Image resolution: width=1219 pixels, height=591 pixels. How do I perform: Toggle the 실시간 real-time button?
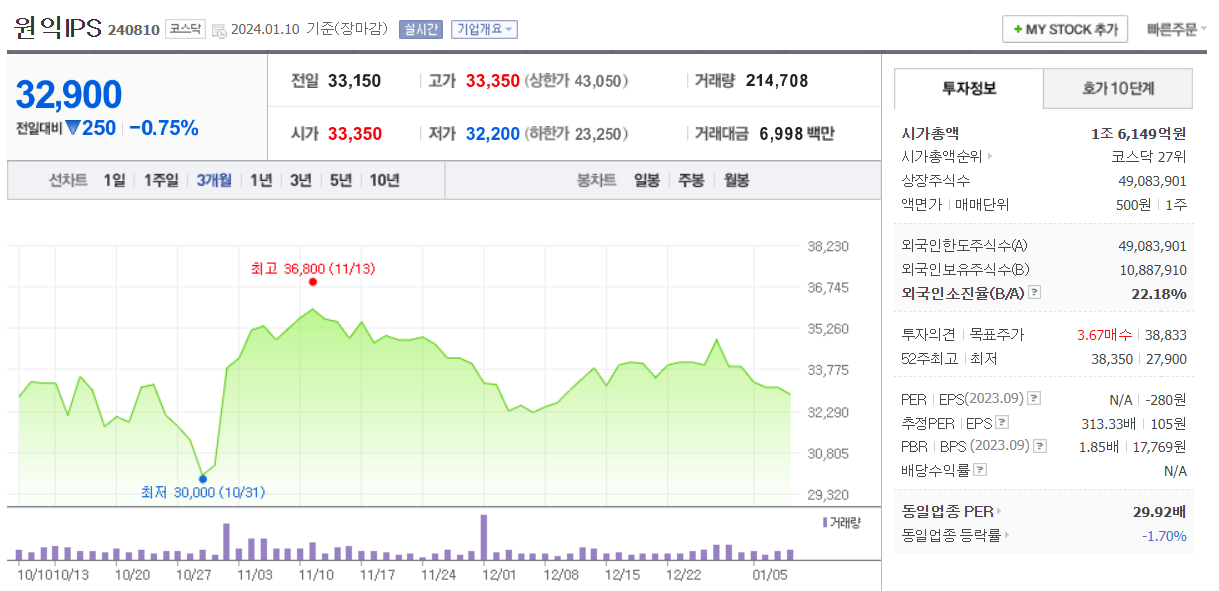point(420,29)
